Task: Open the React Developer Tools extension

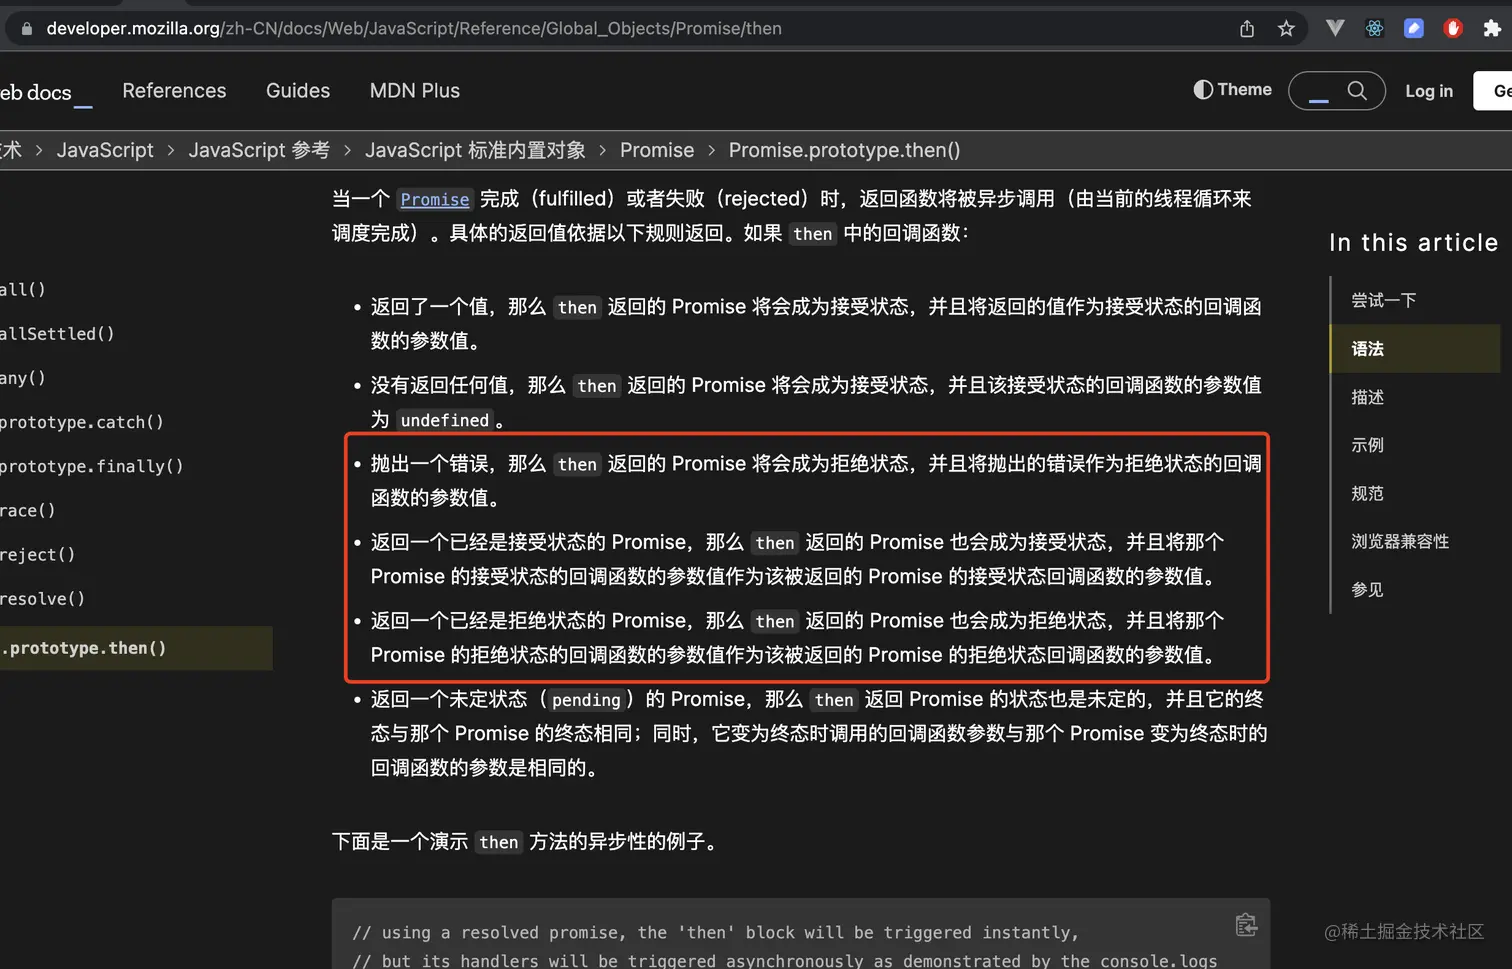Action: point(1374,28)
